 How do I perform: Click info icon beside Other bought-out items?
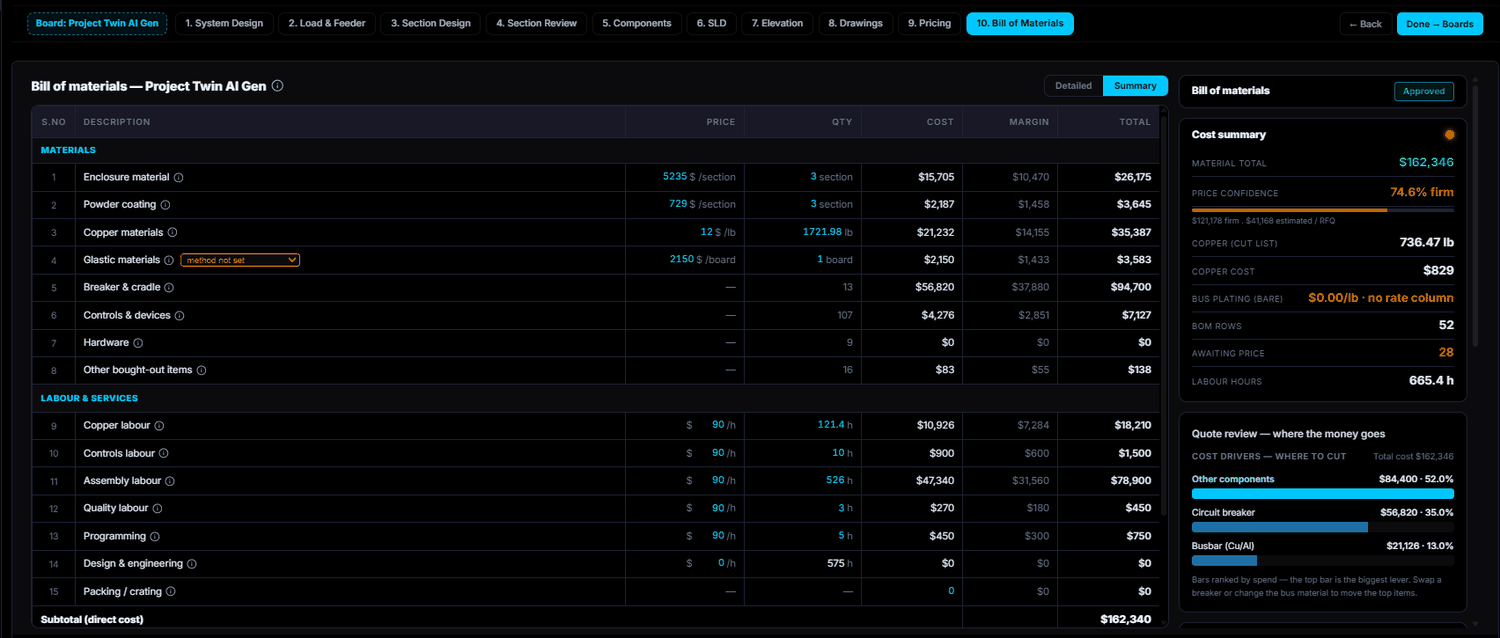click(x=201, y=370)
